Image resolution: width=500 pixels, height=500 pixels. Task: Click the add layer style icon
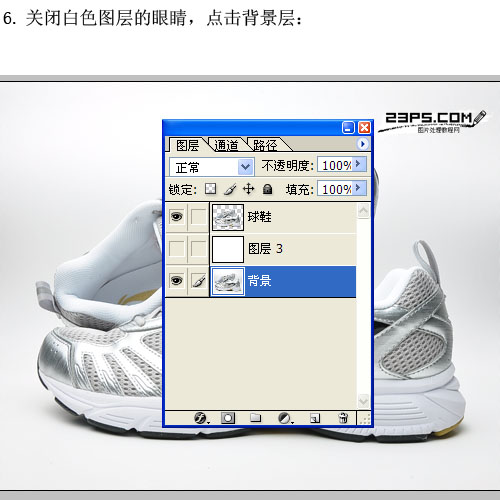(201, 418)
